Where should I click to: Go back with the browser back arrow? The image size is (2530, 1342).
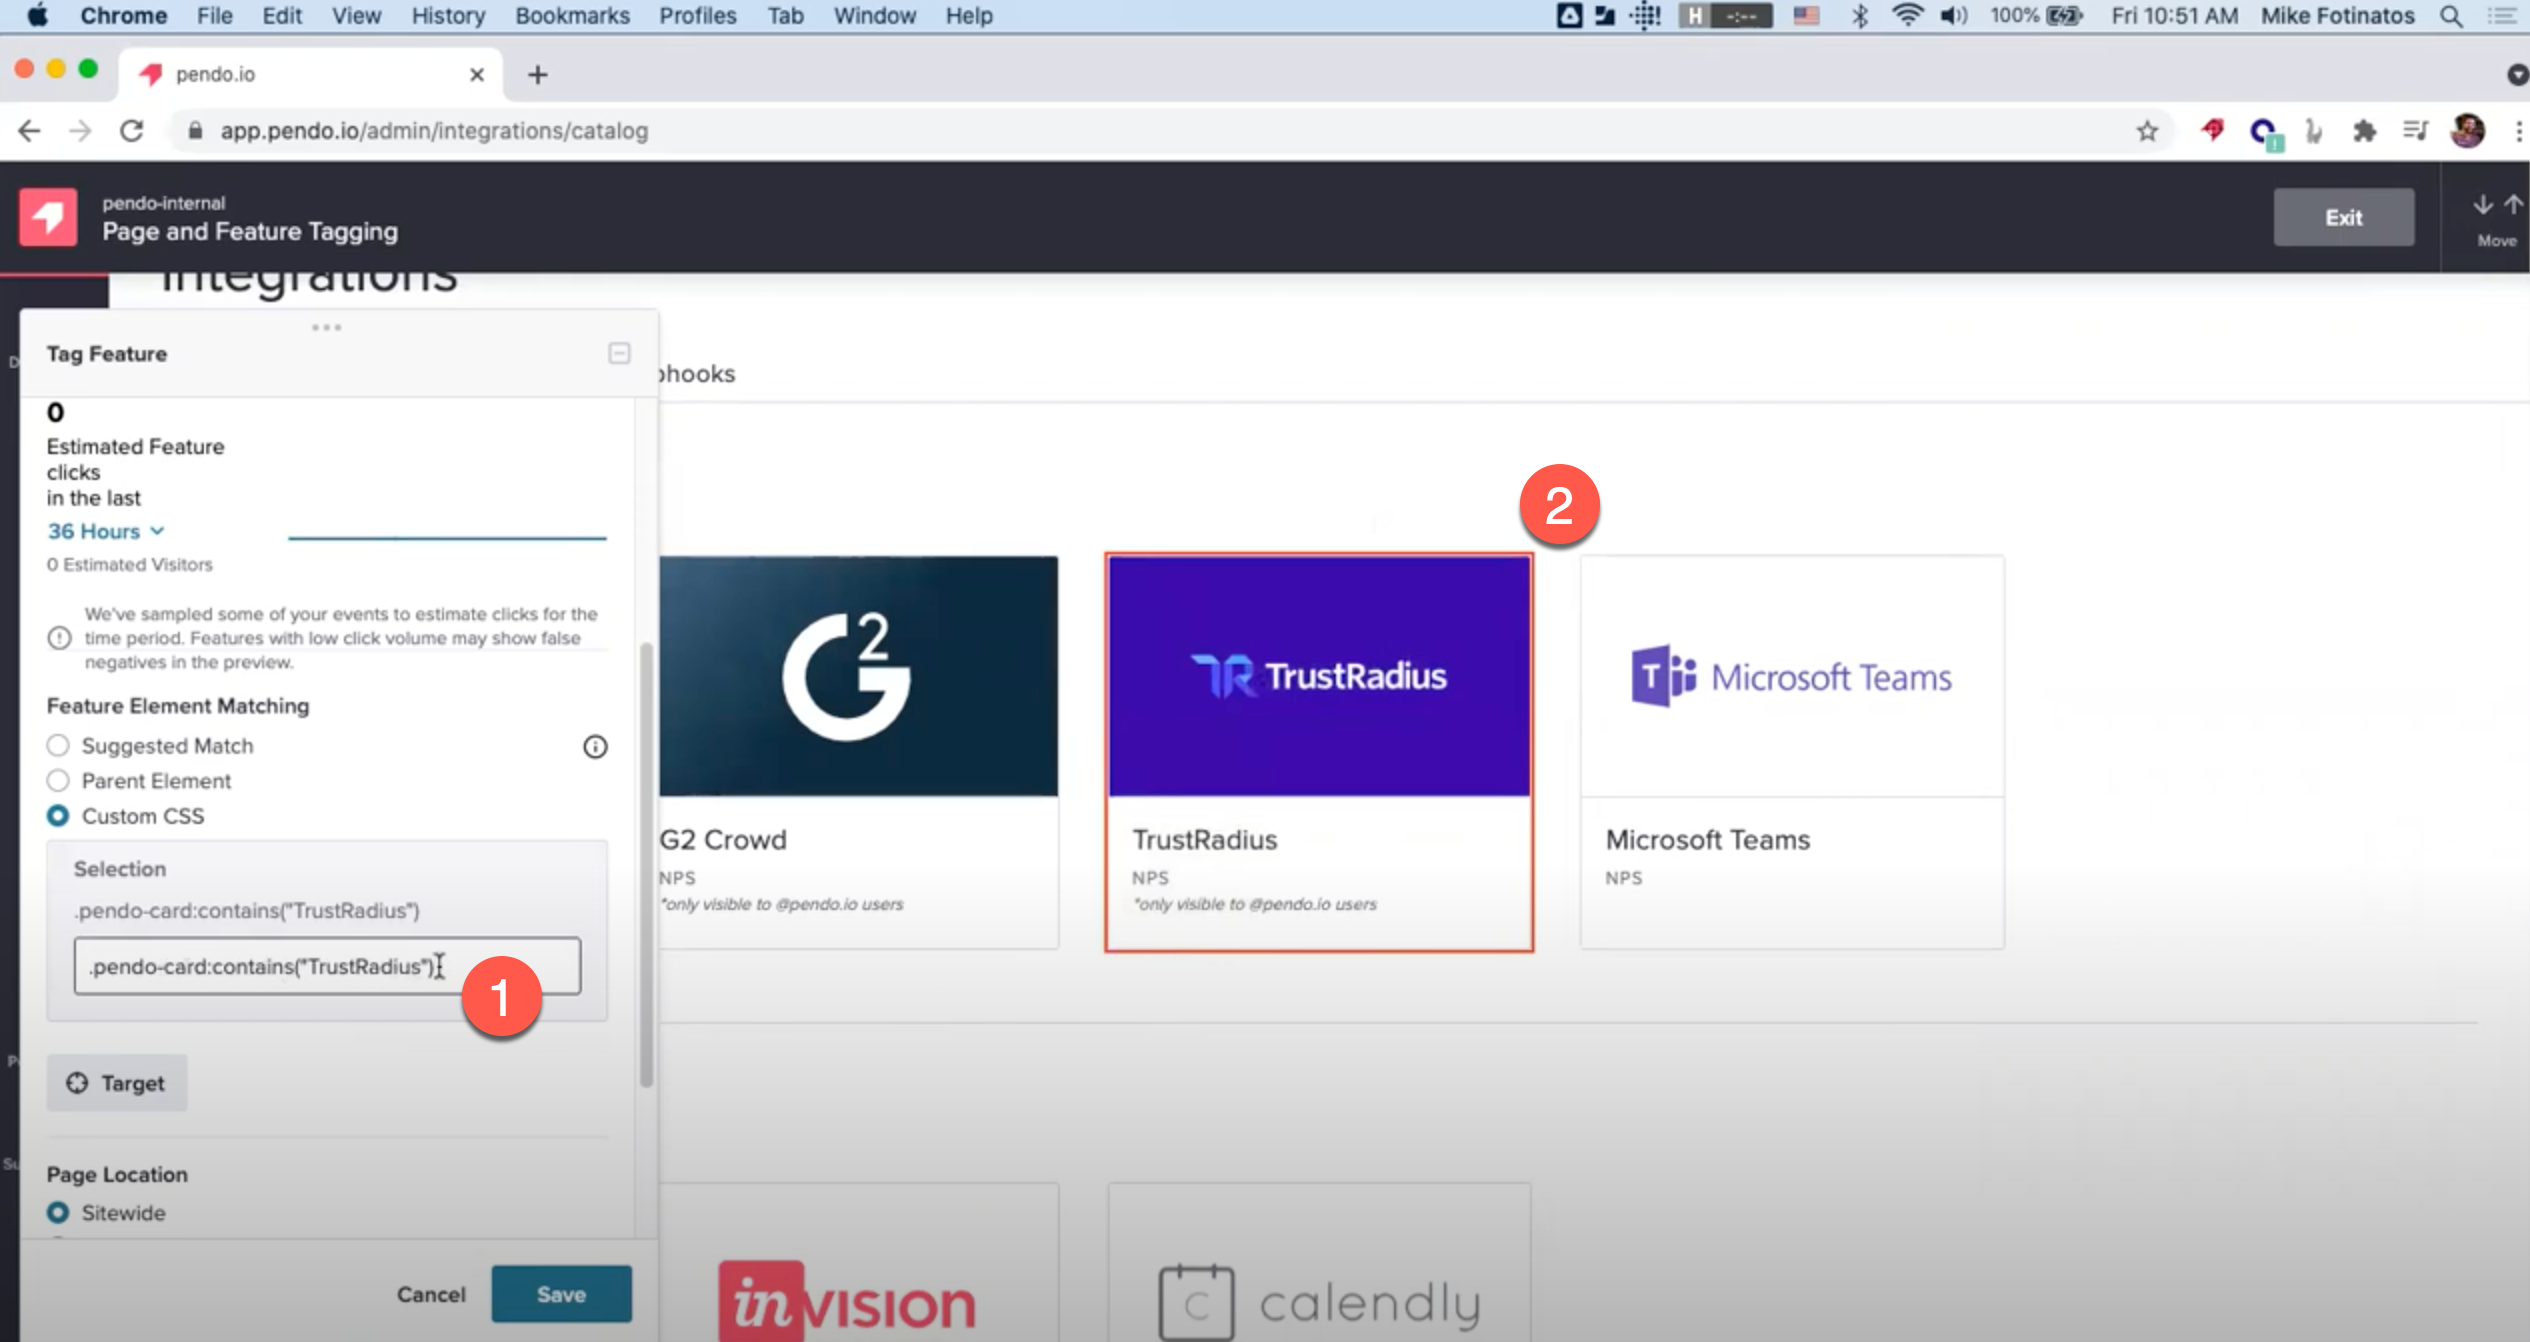[29, 131]
